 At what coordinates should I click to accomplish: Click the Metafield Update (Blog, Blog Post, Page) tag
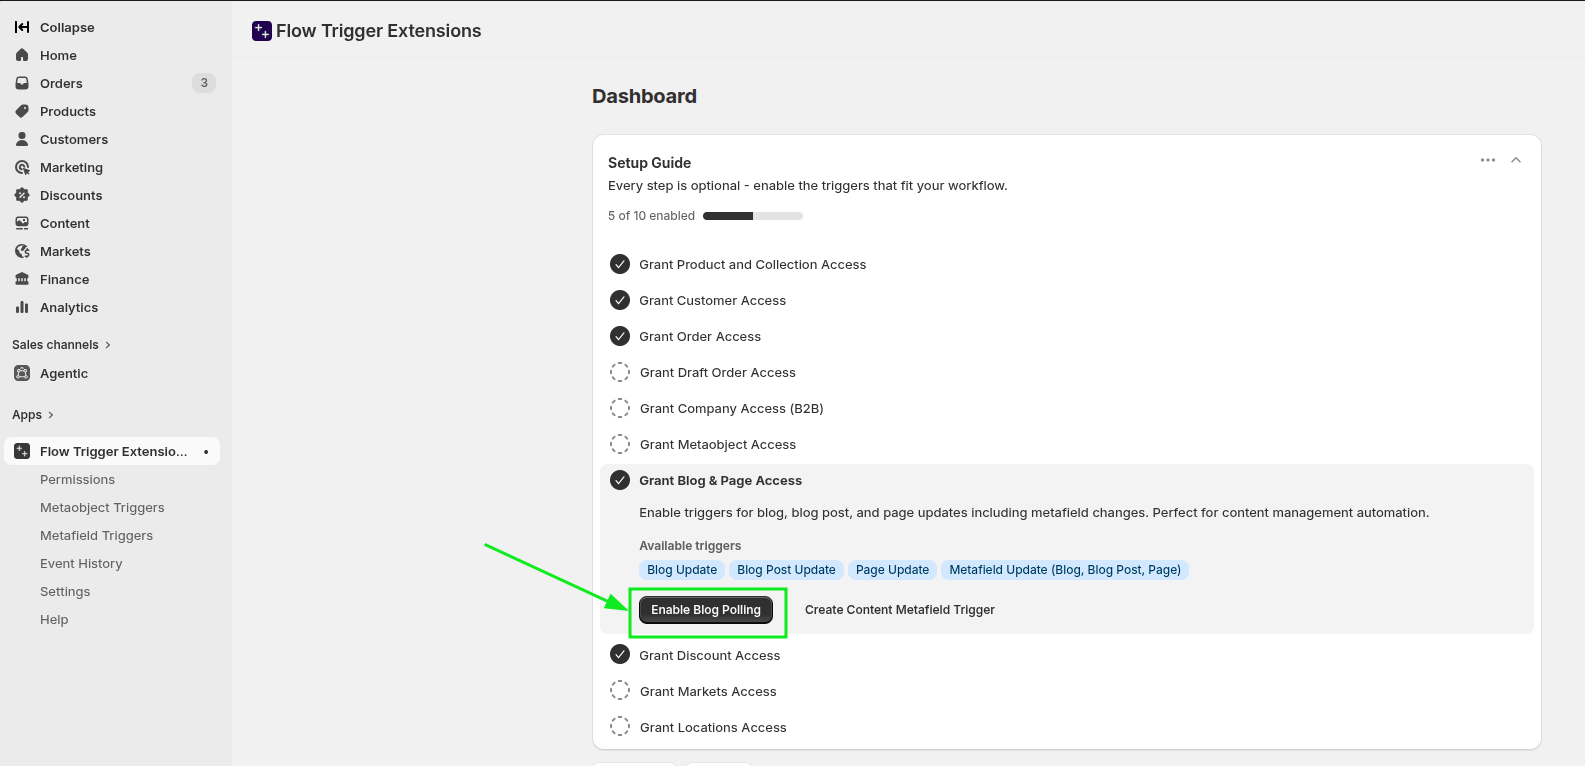pos(1065,570)
